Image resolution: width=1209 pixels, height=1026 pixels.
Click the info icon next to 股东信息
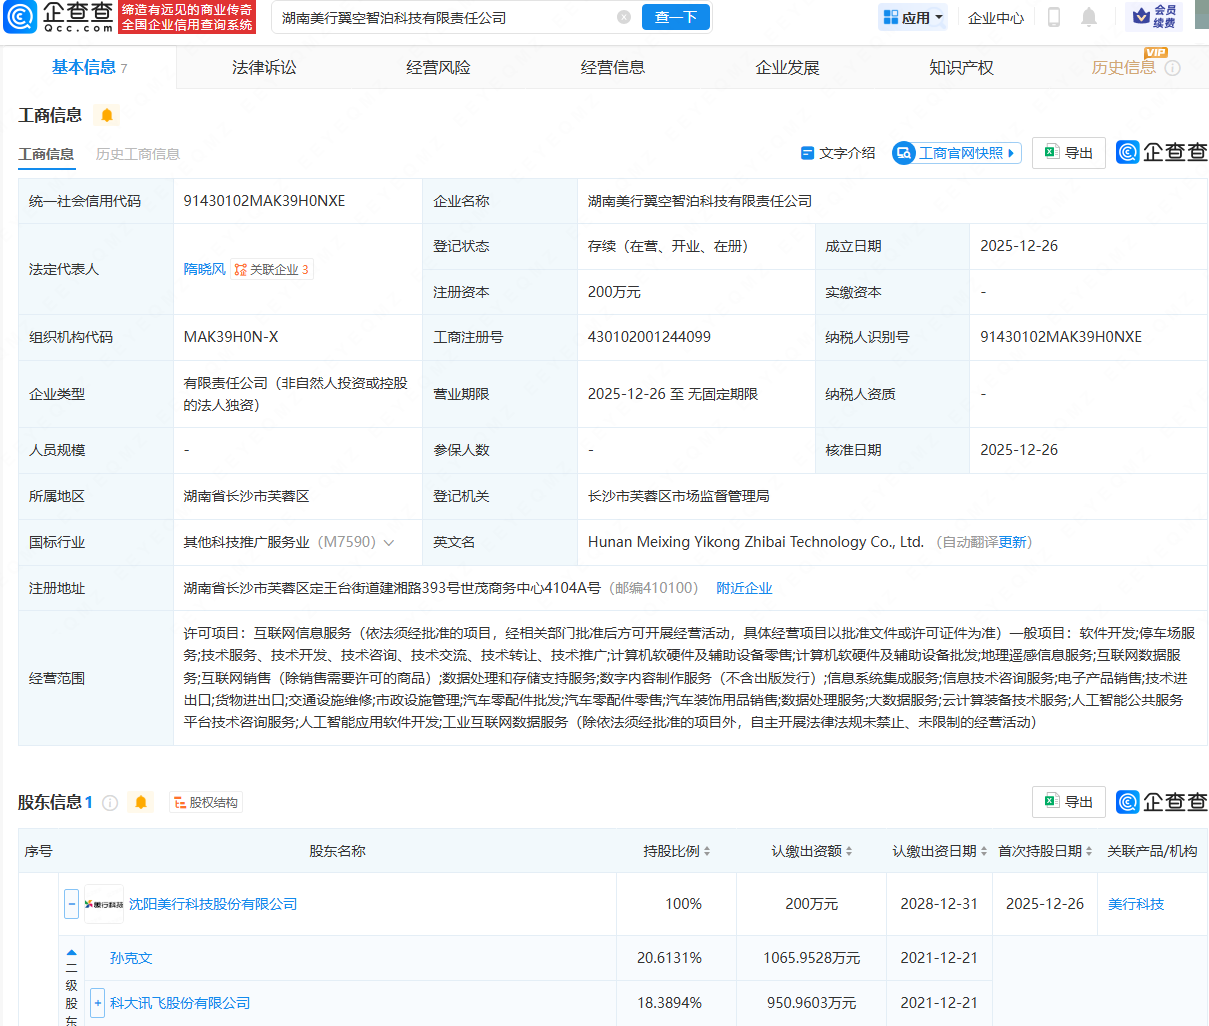pos(110,802)
